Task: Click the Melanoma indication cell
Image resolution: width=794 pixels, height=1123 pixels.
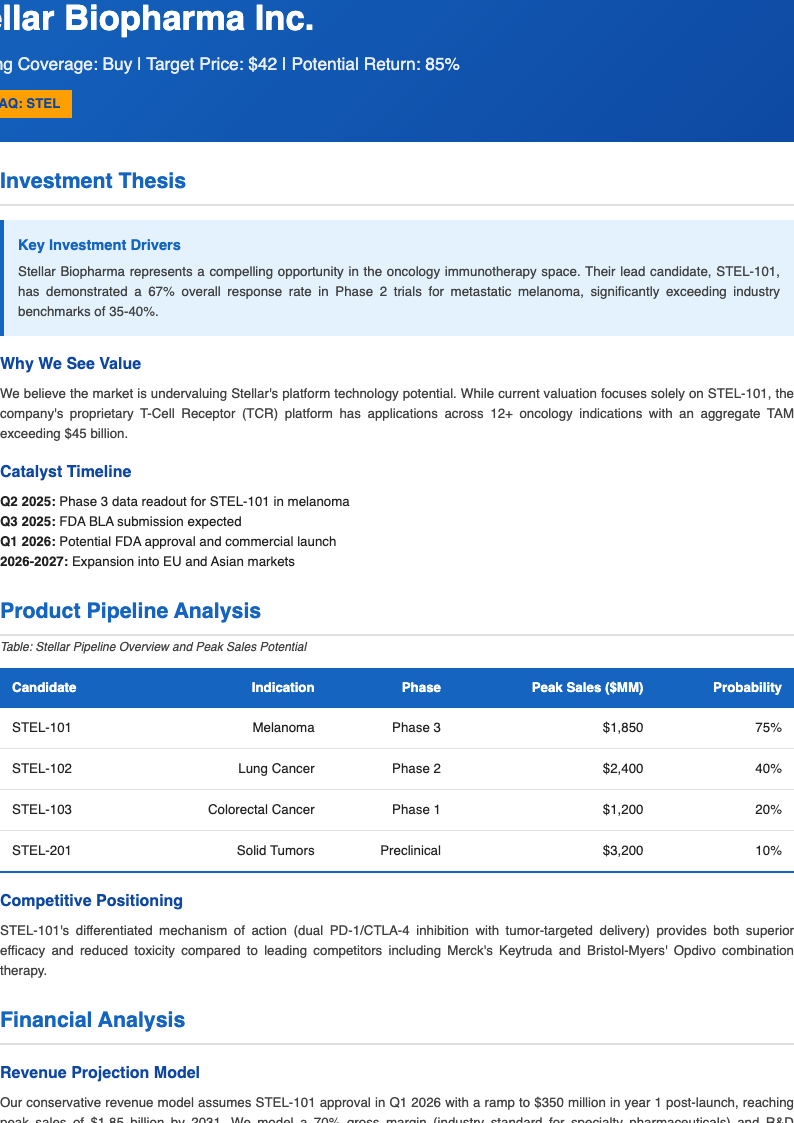Action: pyautogui.click(x=283, y=728)
